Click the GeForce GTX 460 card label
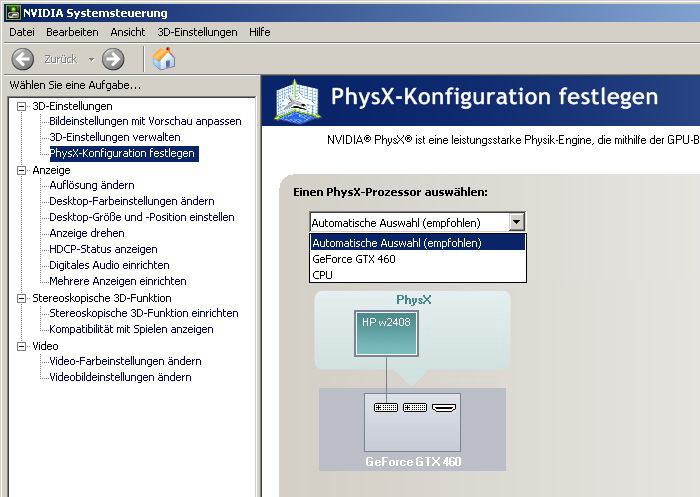The height and width of the screenshot is (497, 700). [413, 462]
